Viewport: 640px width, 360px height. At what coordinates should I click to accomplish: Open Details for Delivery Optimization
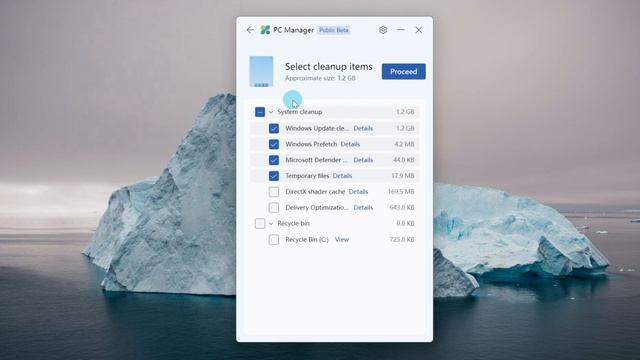363,207
